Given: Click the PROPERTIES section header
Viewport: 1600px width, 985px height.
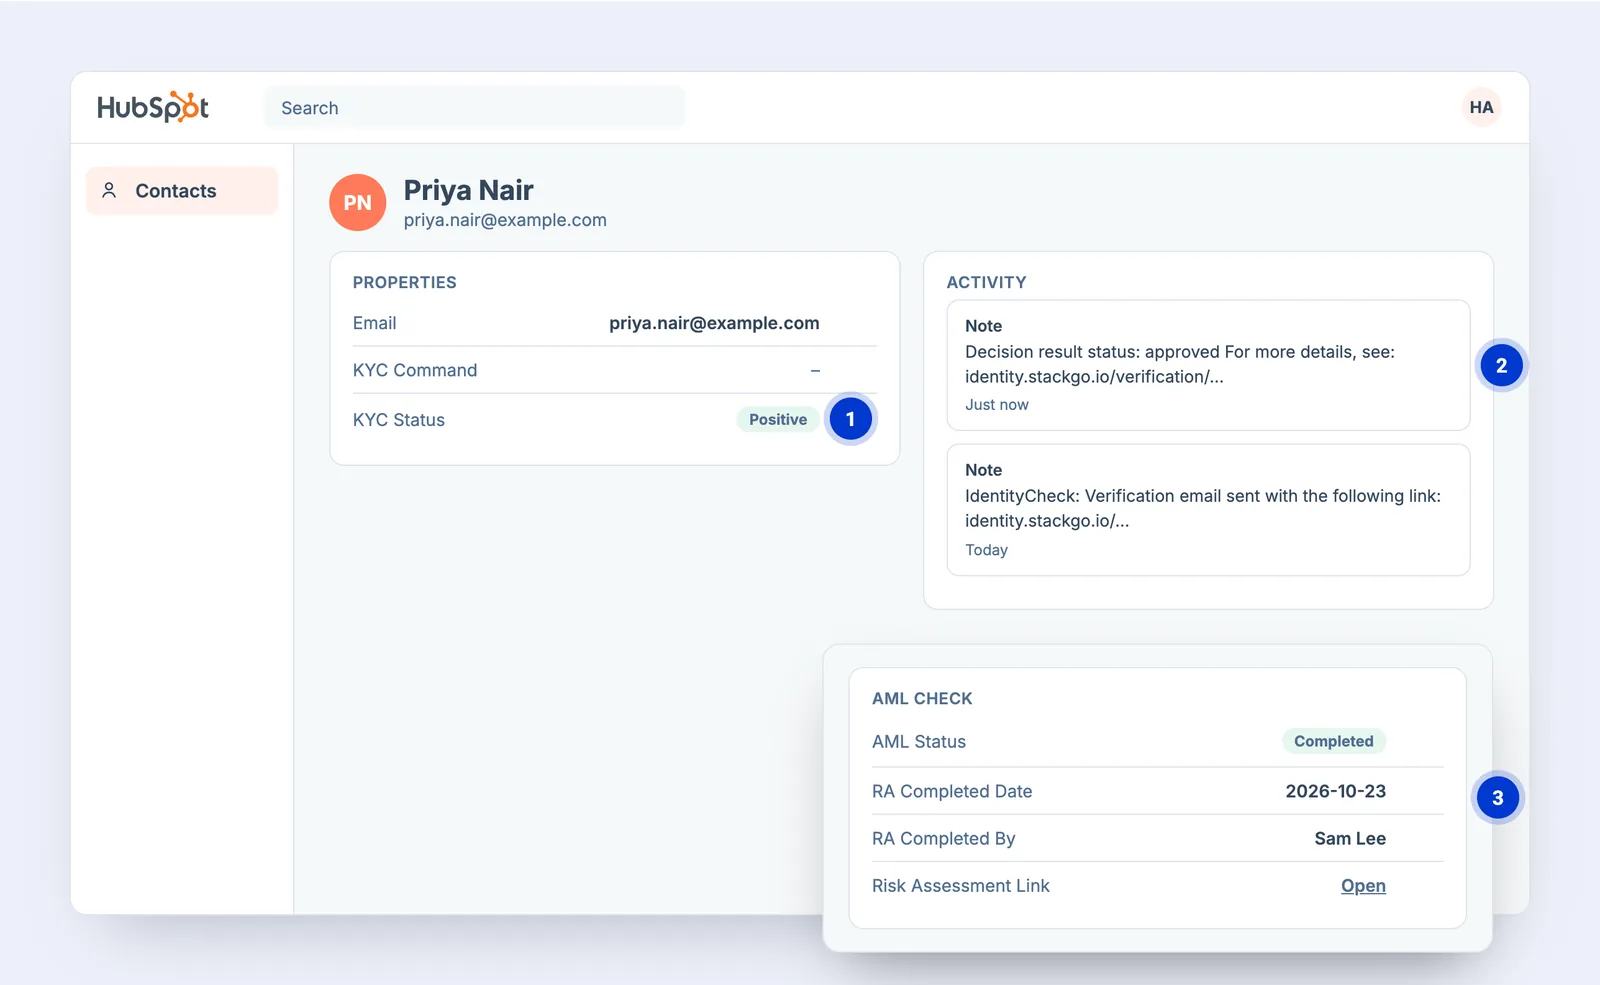Looking at the screenshot, I should click(x=404, y=282).
